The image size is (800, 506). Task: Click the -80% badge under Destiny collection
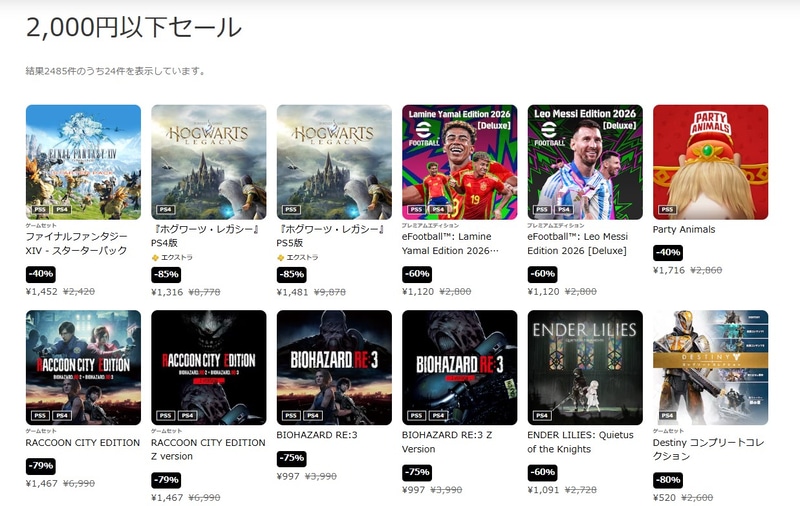(x=668, y=480)
